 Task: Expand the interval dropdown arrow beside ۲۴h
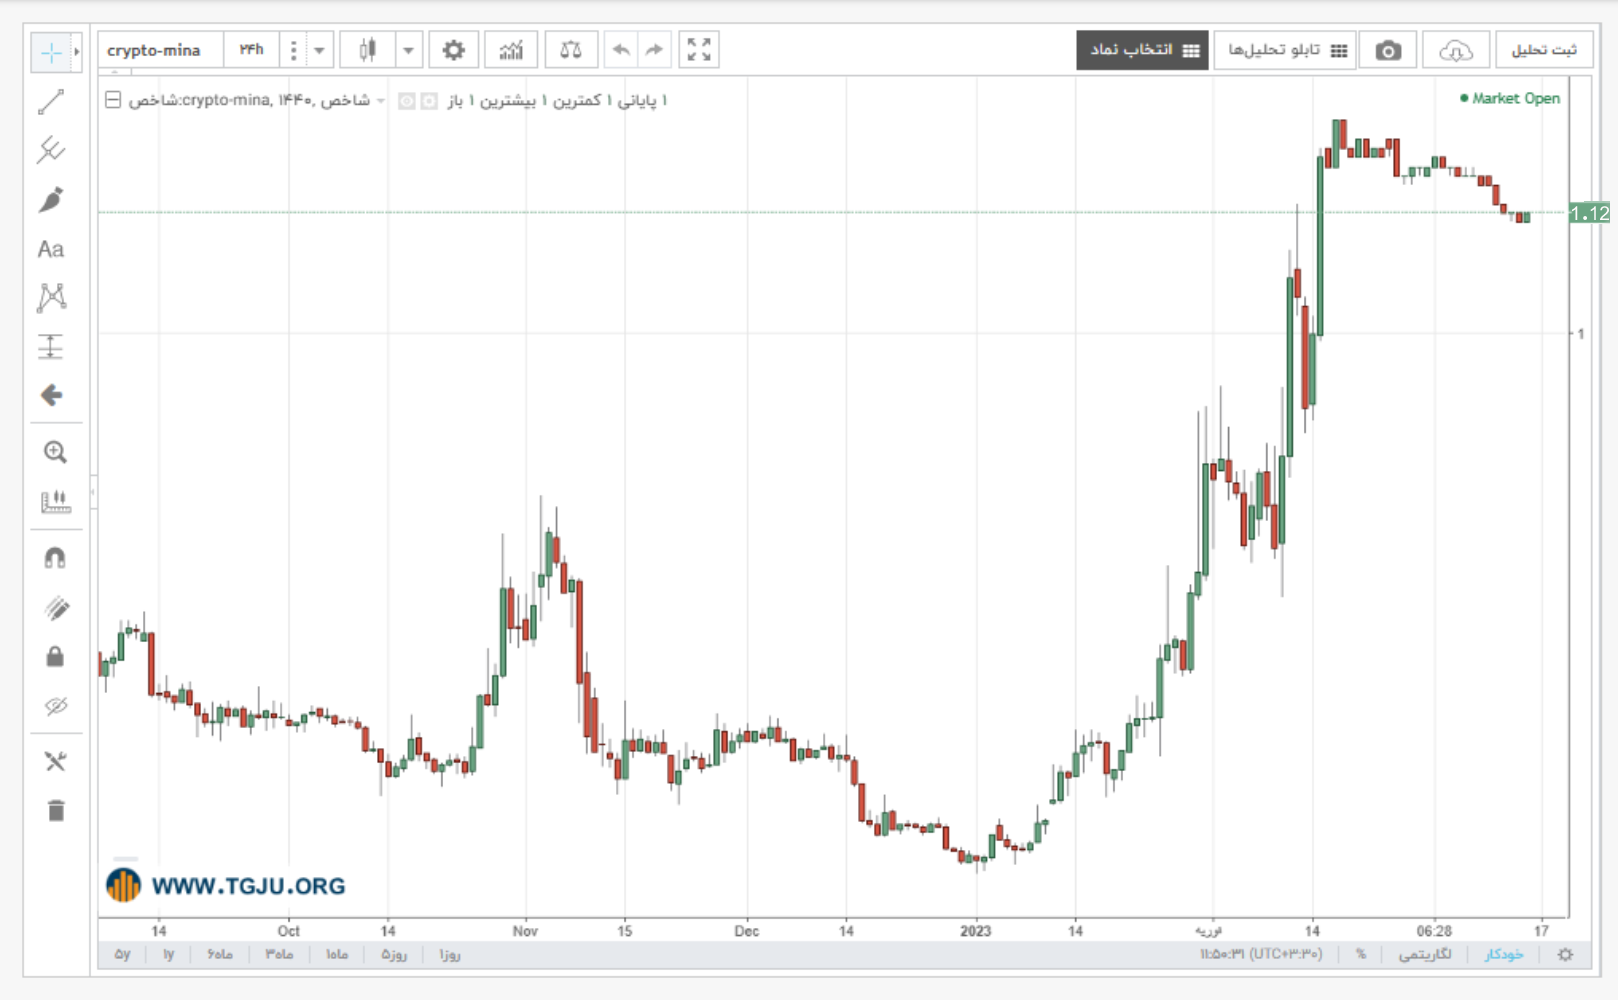tap(319, 50)
